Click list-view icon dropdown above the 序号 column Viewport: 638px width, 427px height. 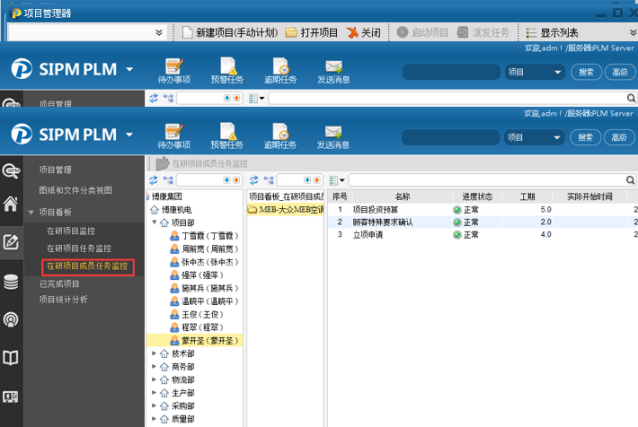[x=337, y=180]
